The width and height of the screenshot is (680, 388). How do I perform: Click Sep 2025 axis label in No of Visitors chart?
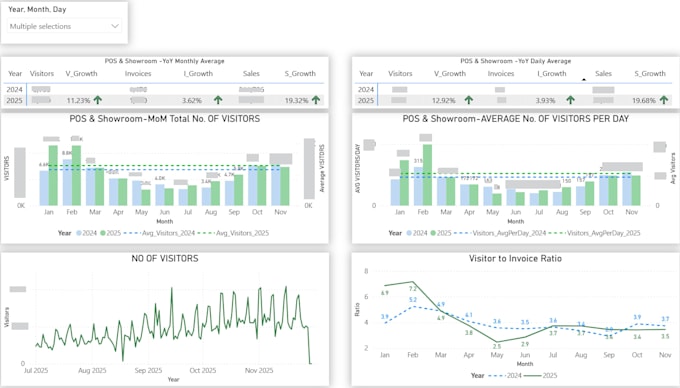coord(148,371)
